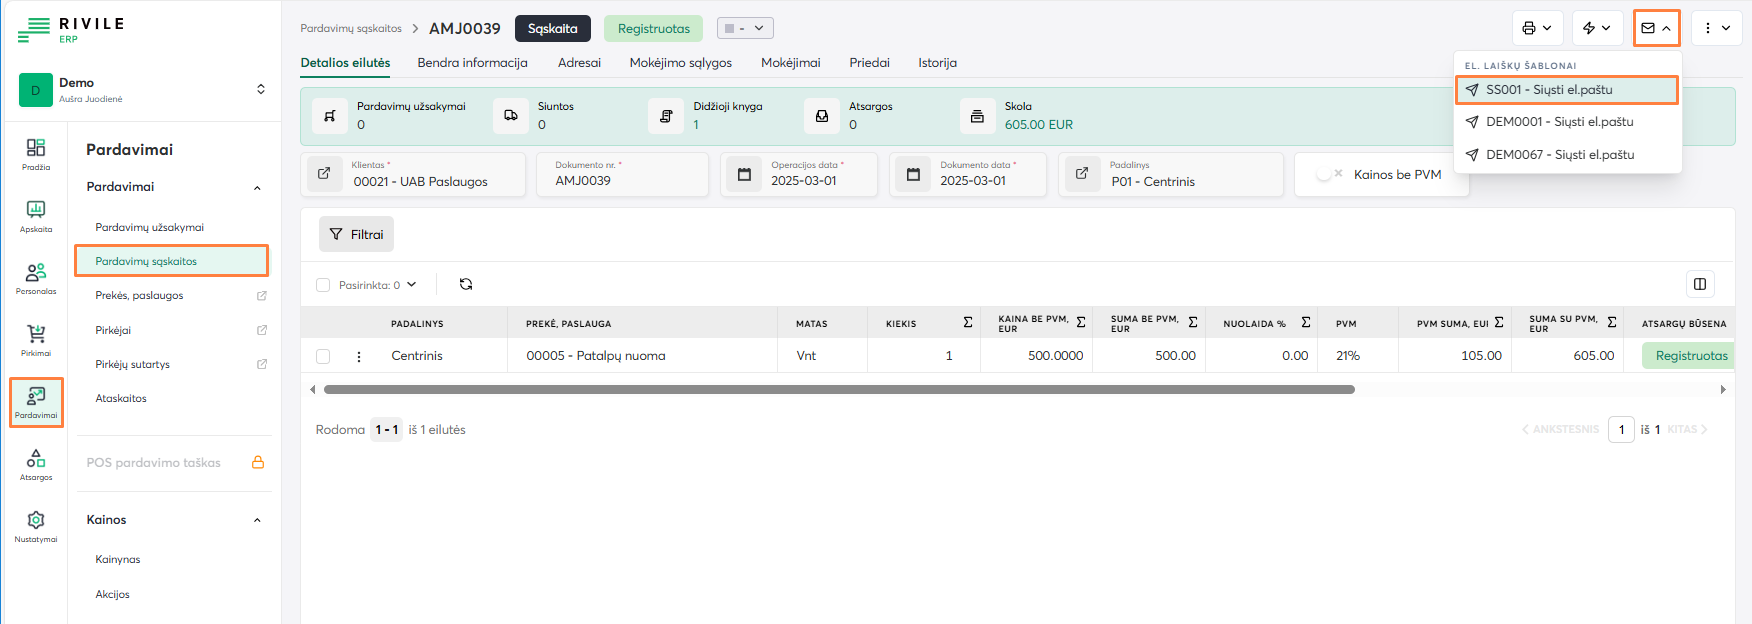Open the Apskaita accounting sidebar icon
This screenshot has height=624, width=1752.
click(36, 215)
